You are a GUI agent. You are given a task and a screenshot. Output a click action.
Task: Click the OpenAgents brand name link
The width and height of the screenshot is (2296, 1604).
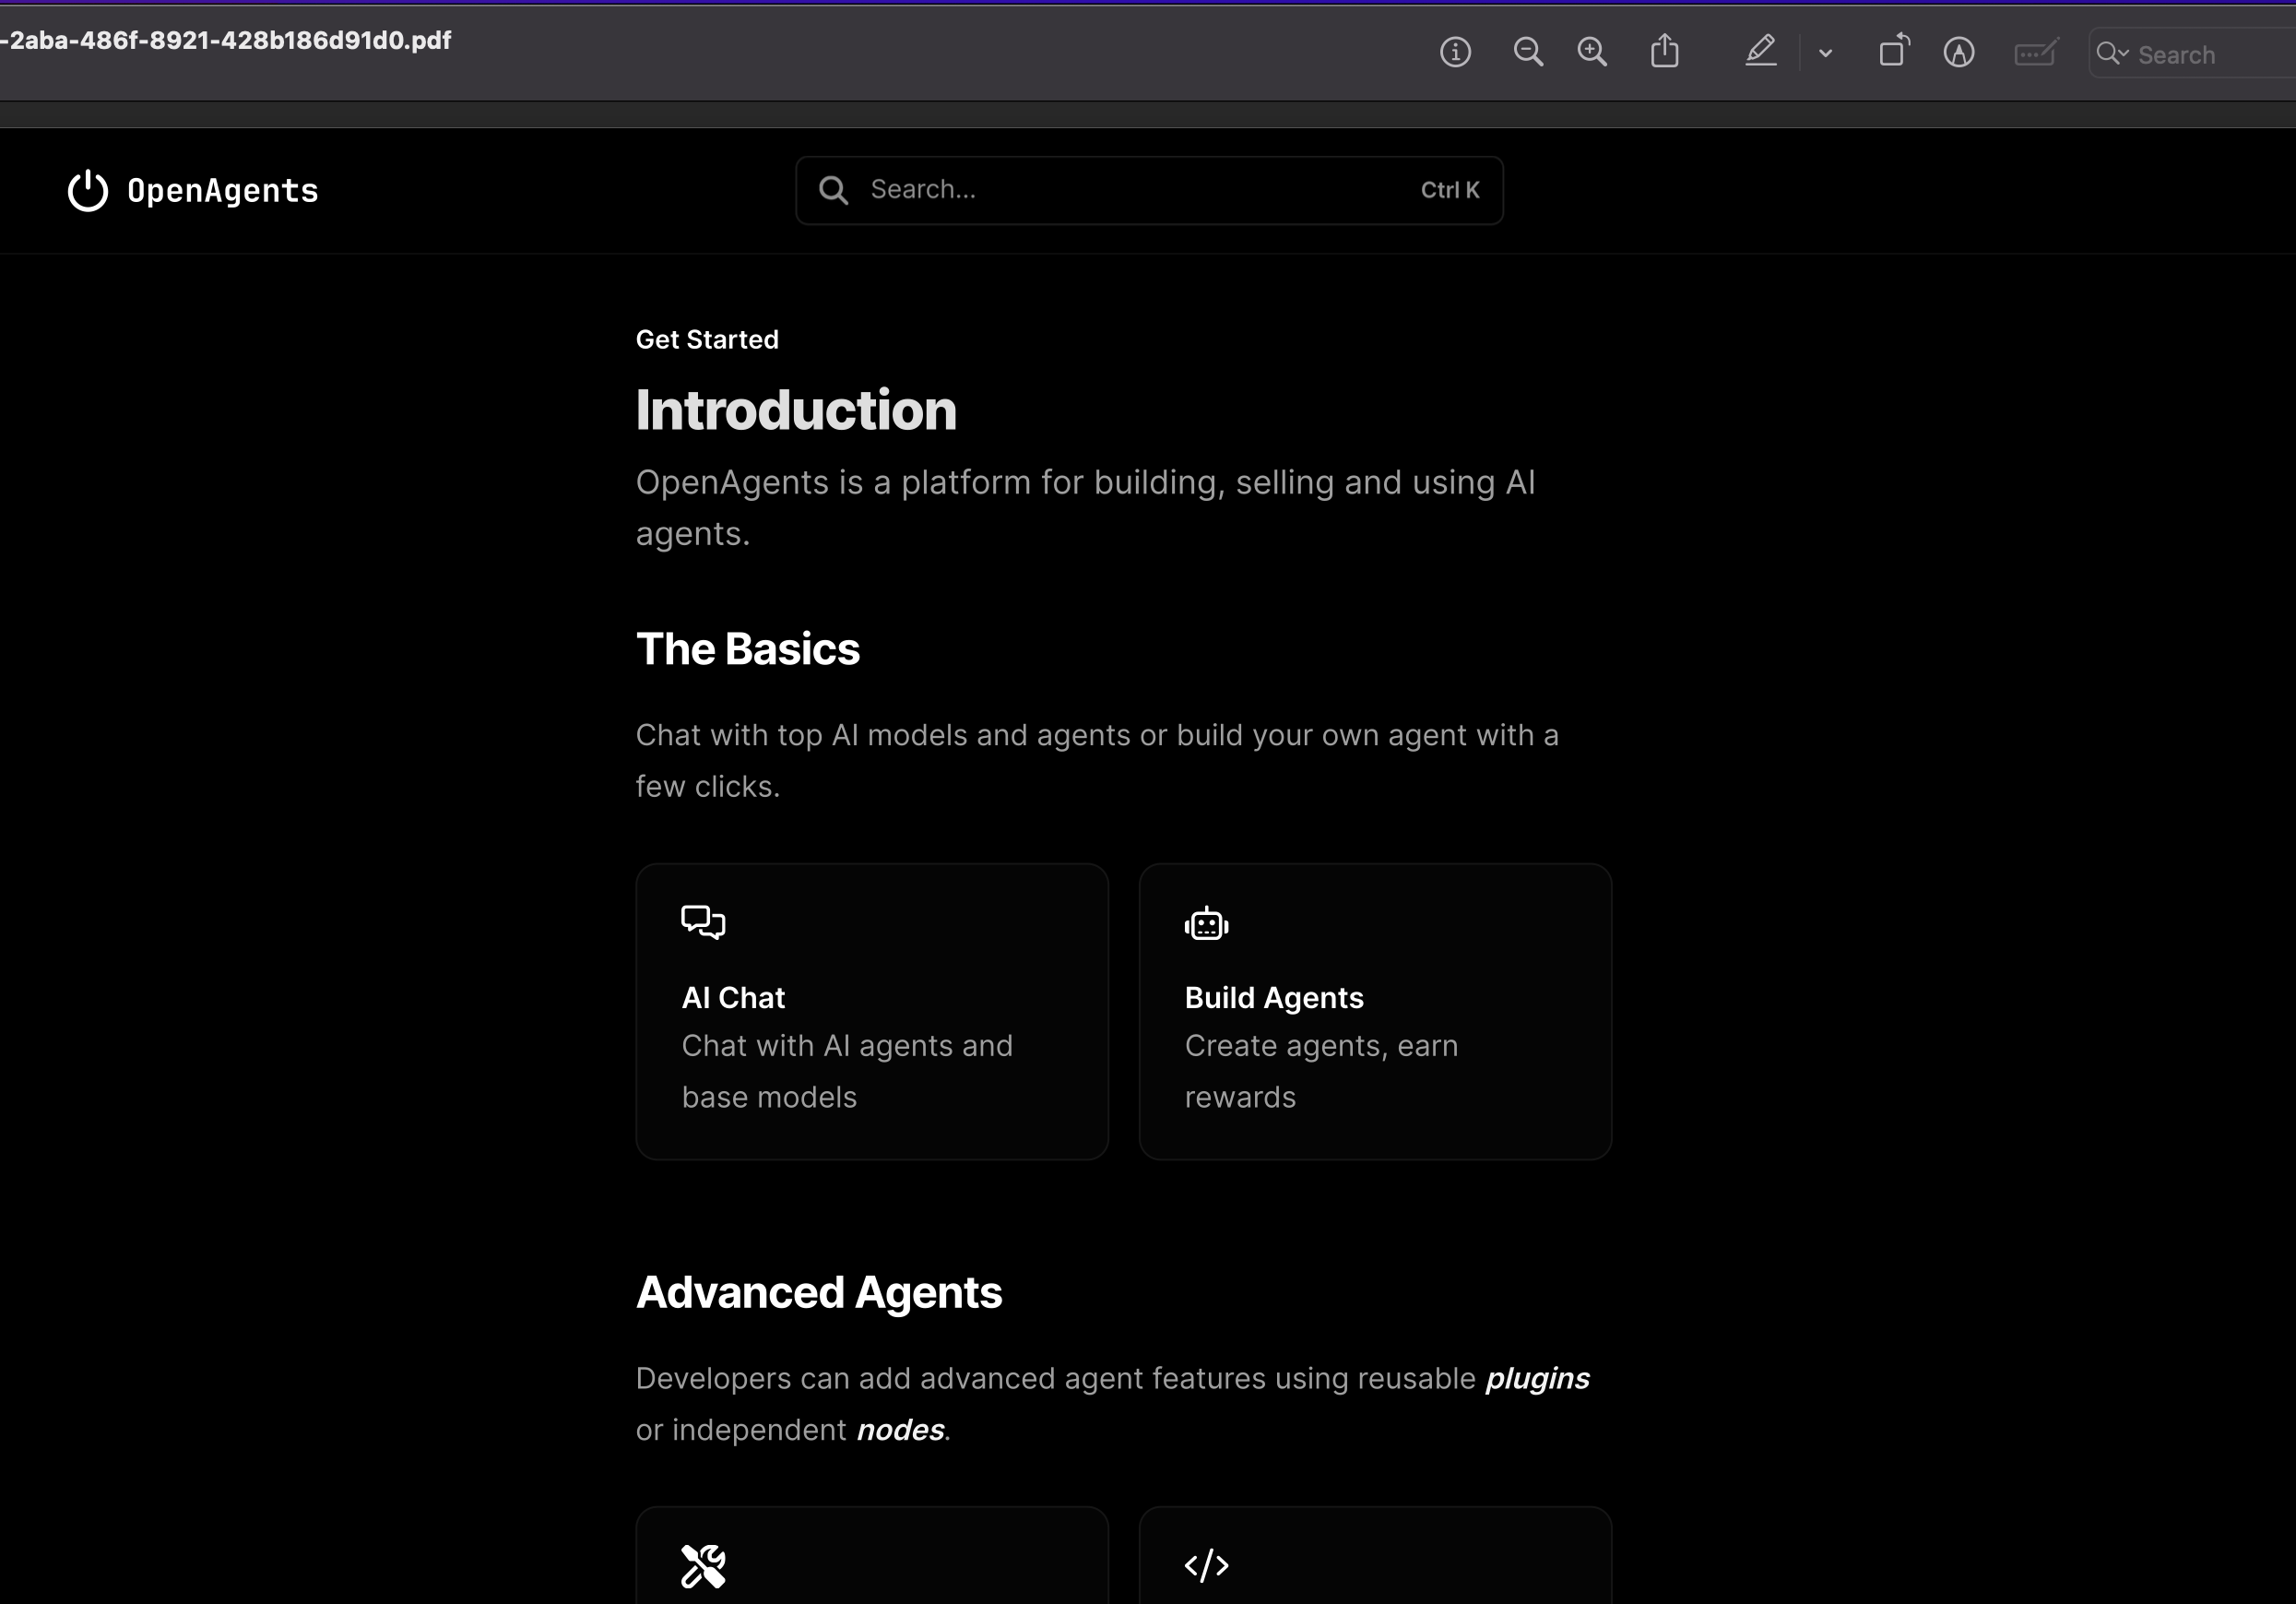click(222, 191)
